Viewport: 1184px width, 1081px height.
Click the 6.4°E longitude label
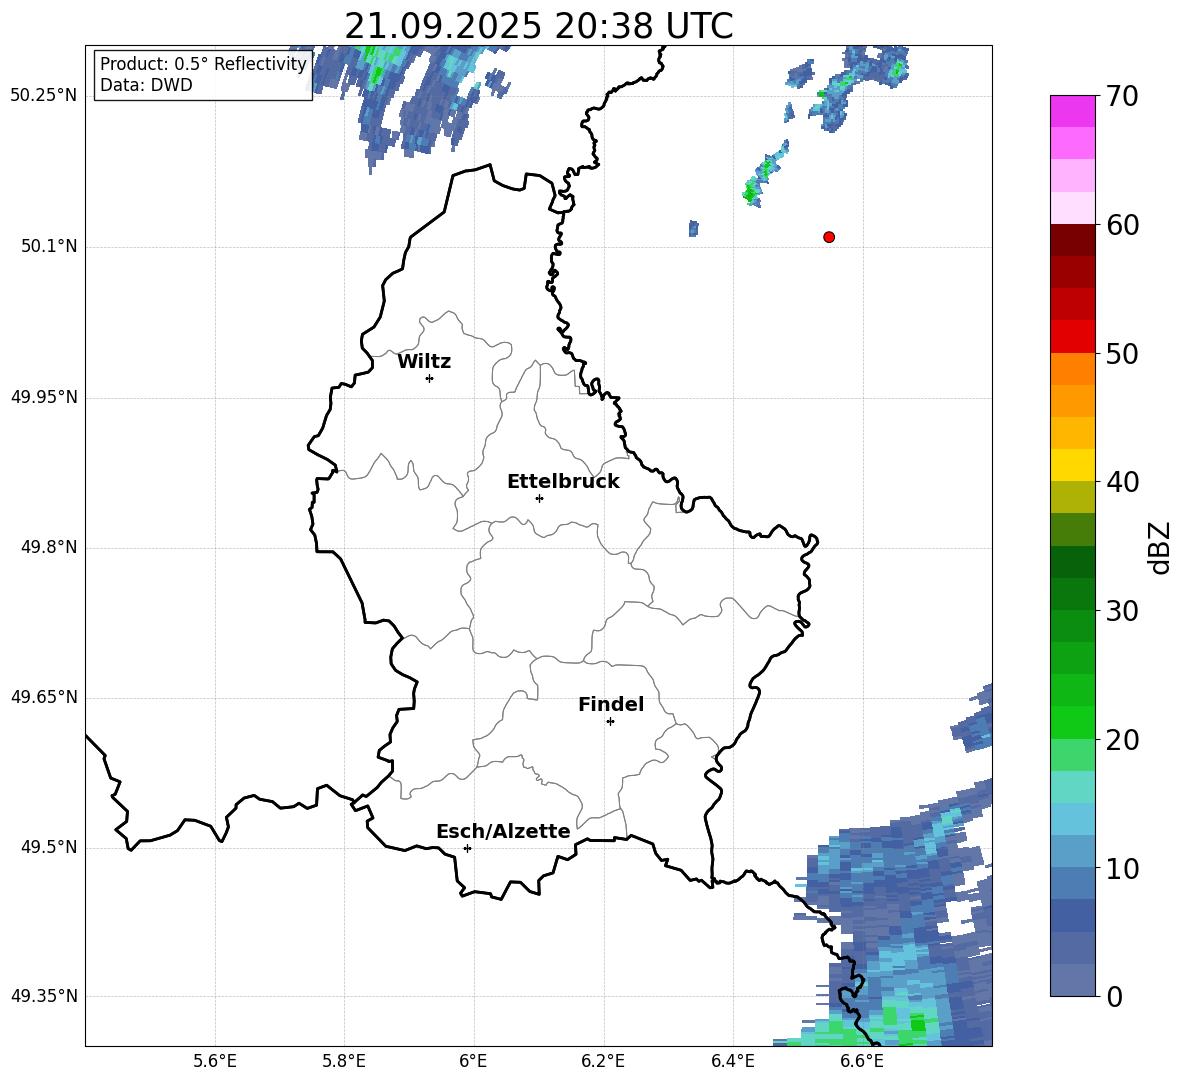pos(732,1061)
